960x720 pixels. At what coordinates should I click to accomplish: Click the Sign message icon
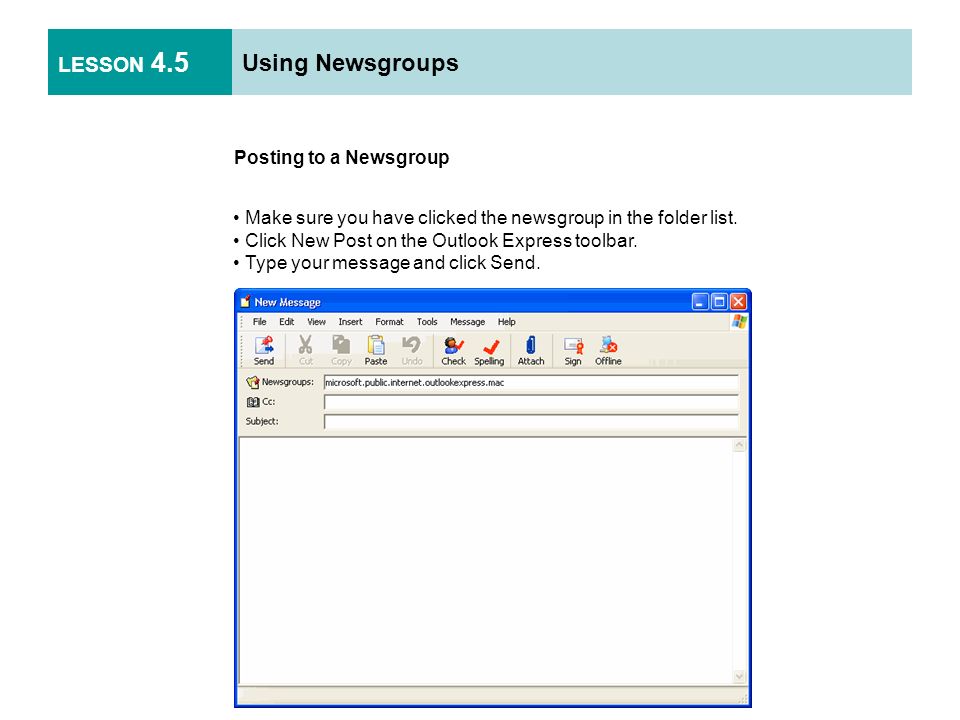(573, 350)
